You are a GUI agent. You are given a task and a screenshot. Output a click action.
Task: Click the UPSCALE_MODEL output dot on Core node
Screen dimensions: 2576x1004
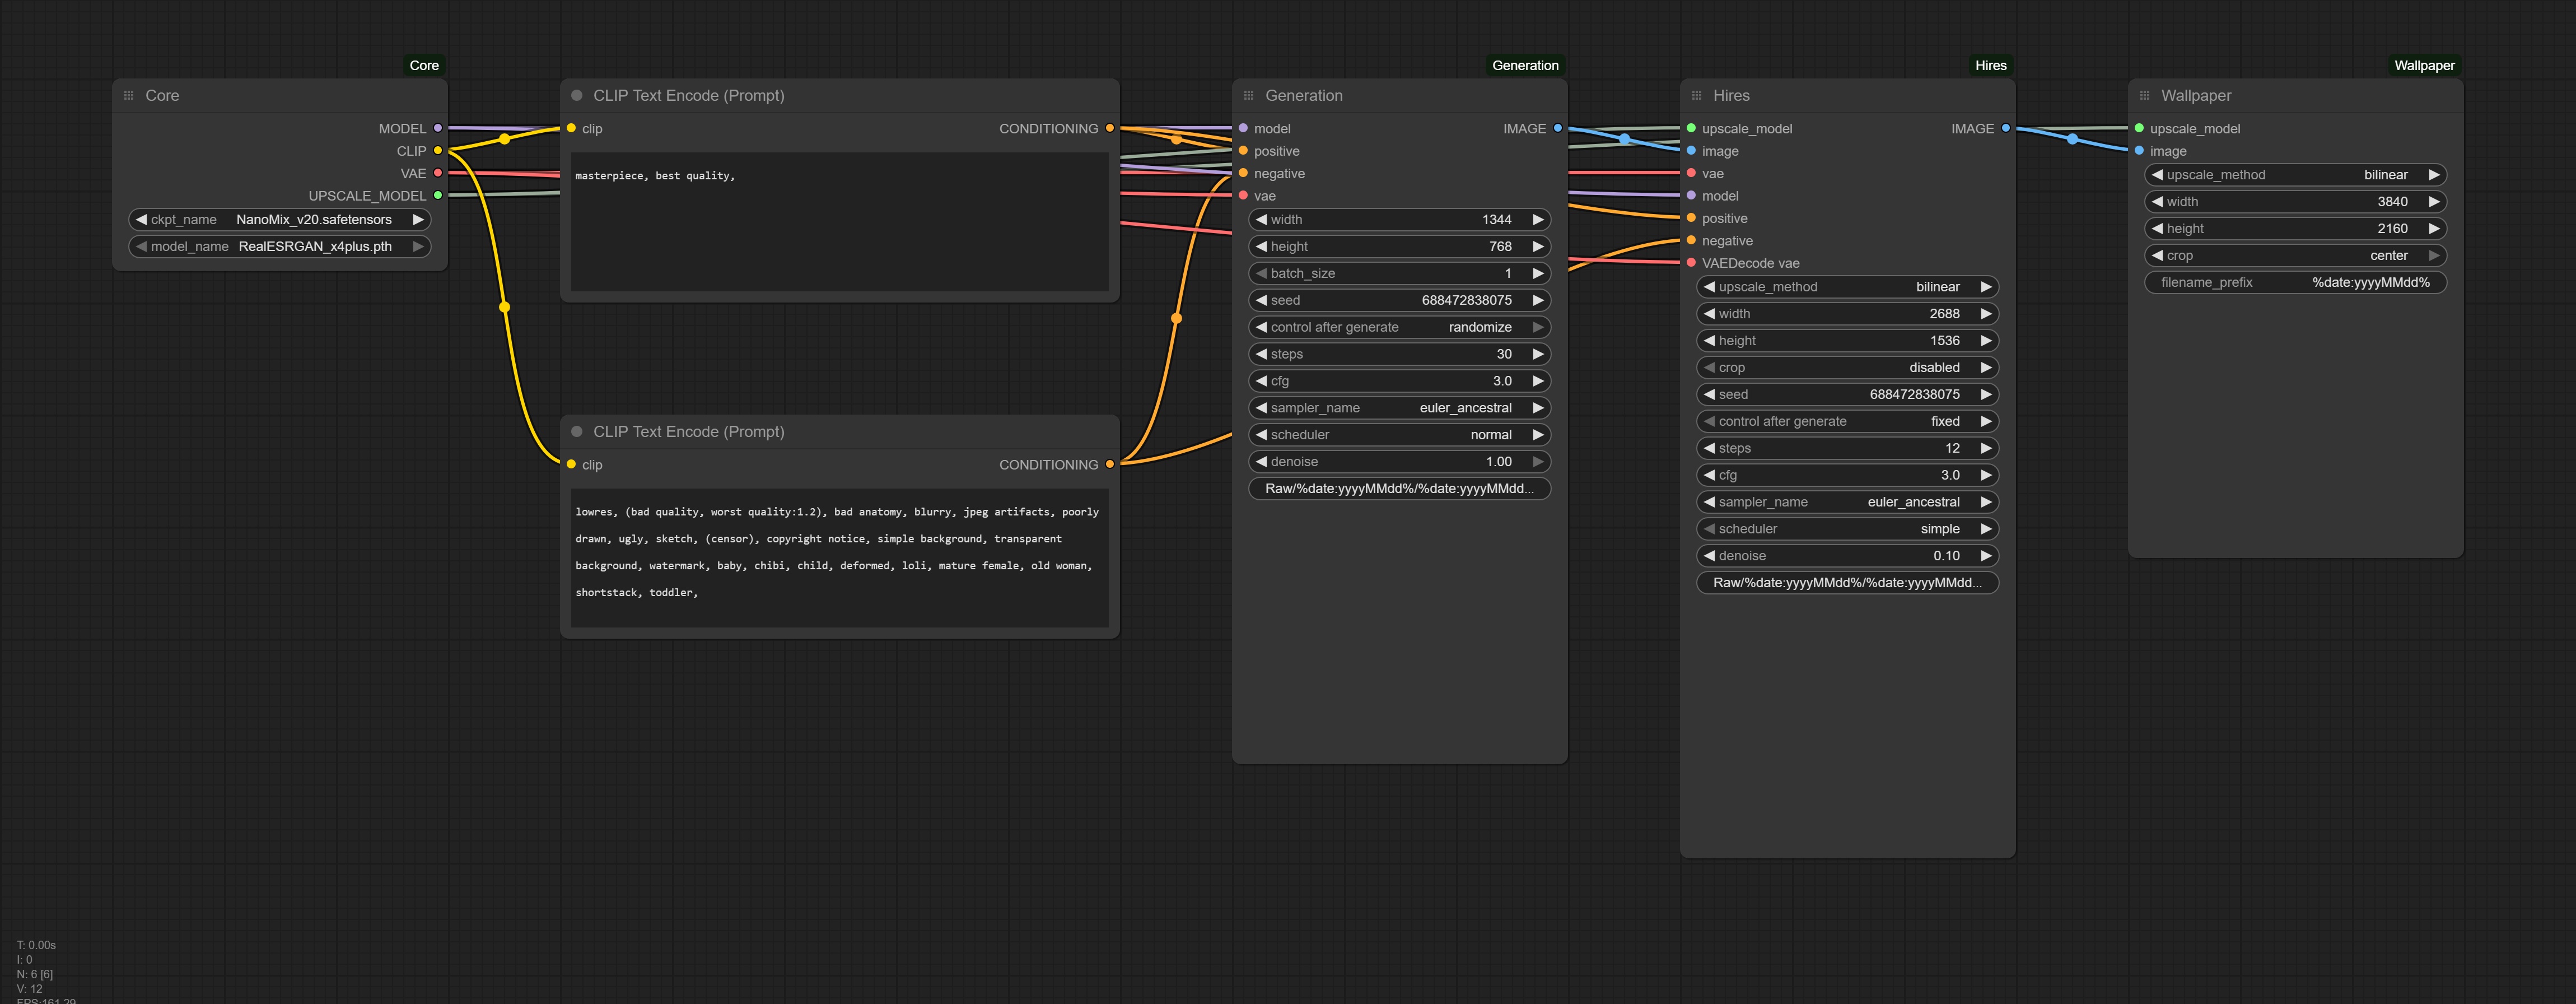tap(437, 195)
